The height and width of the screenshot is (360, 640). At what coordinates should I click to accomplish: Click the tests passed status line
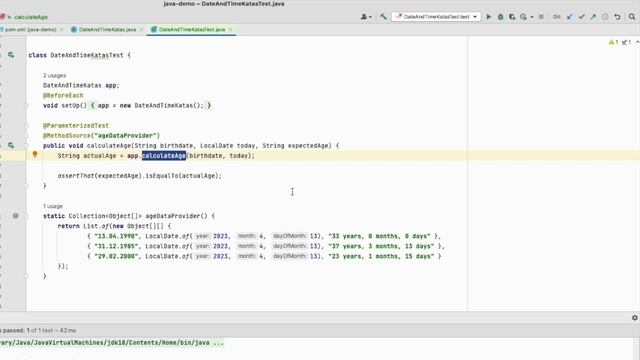click(38, 330)
